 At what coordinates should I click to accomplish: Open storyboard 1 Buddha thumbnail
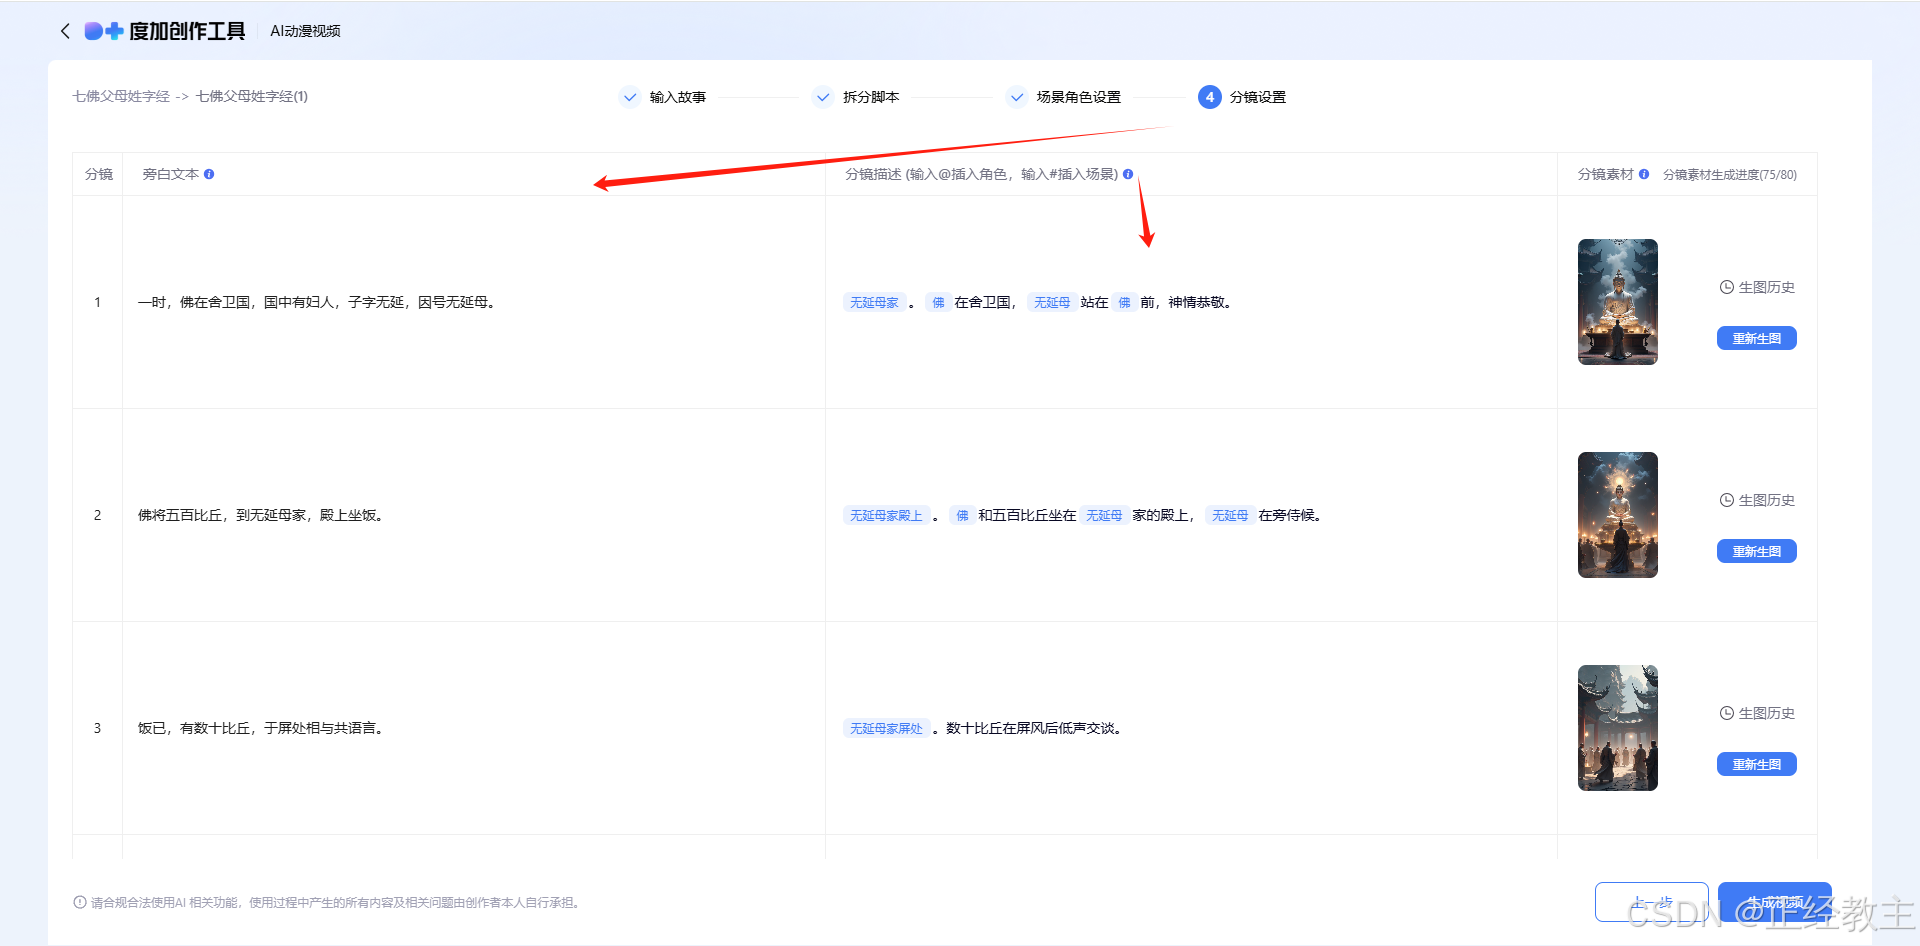click(1618, 302)
